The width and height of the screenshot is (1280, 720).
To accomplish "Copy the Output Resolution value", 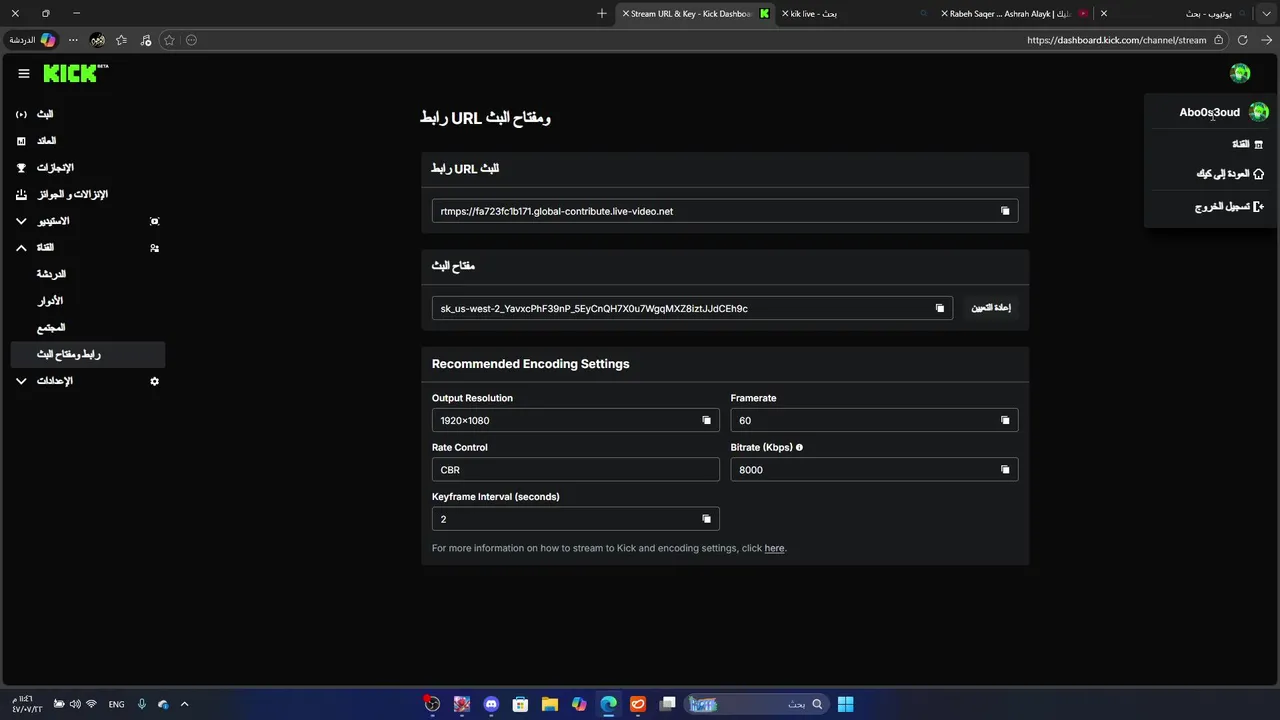I will [x=706, y=420].
